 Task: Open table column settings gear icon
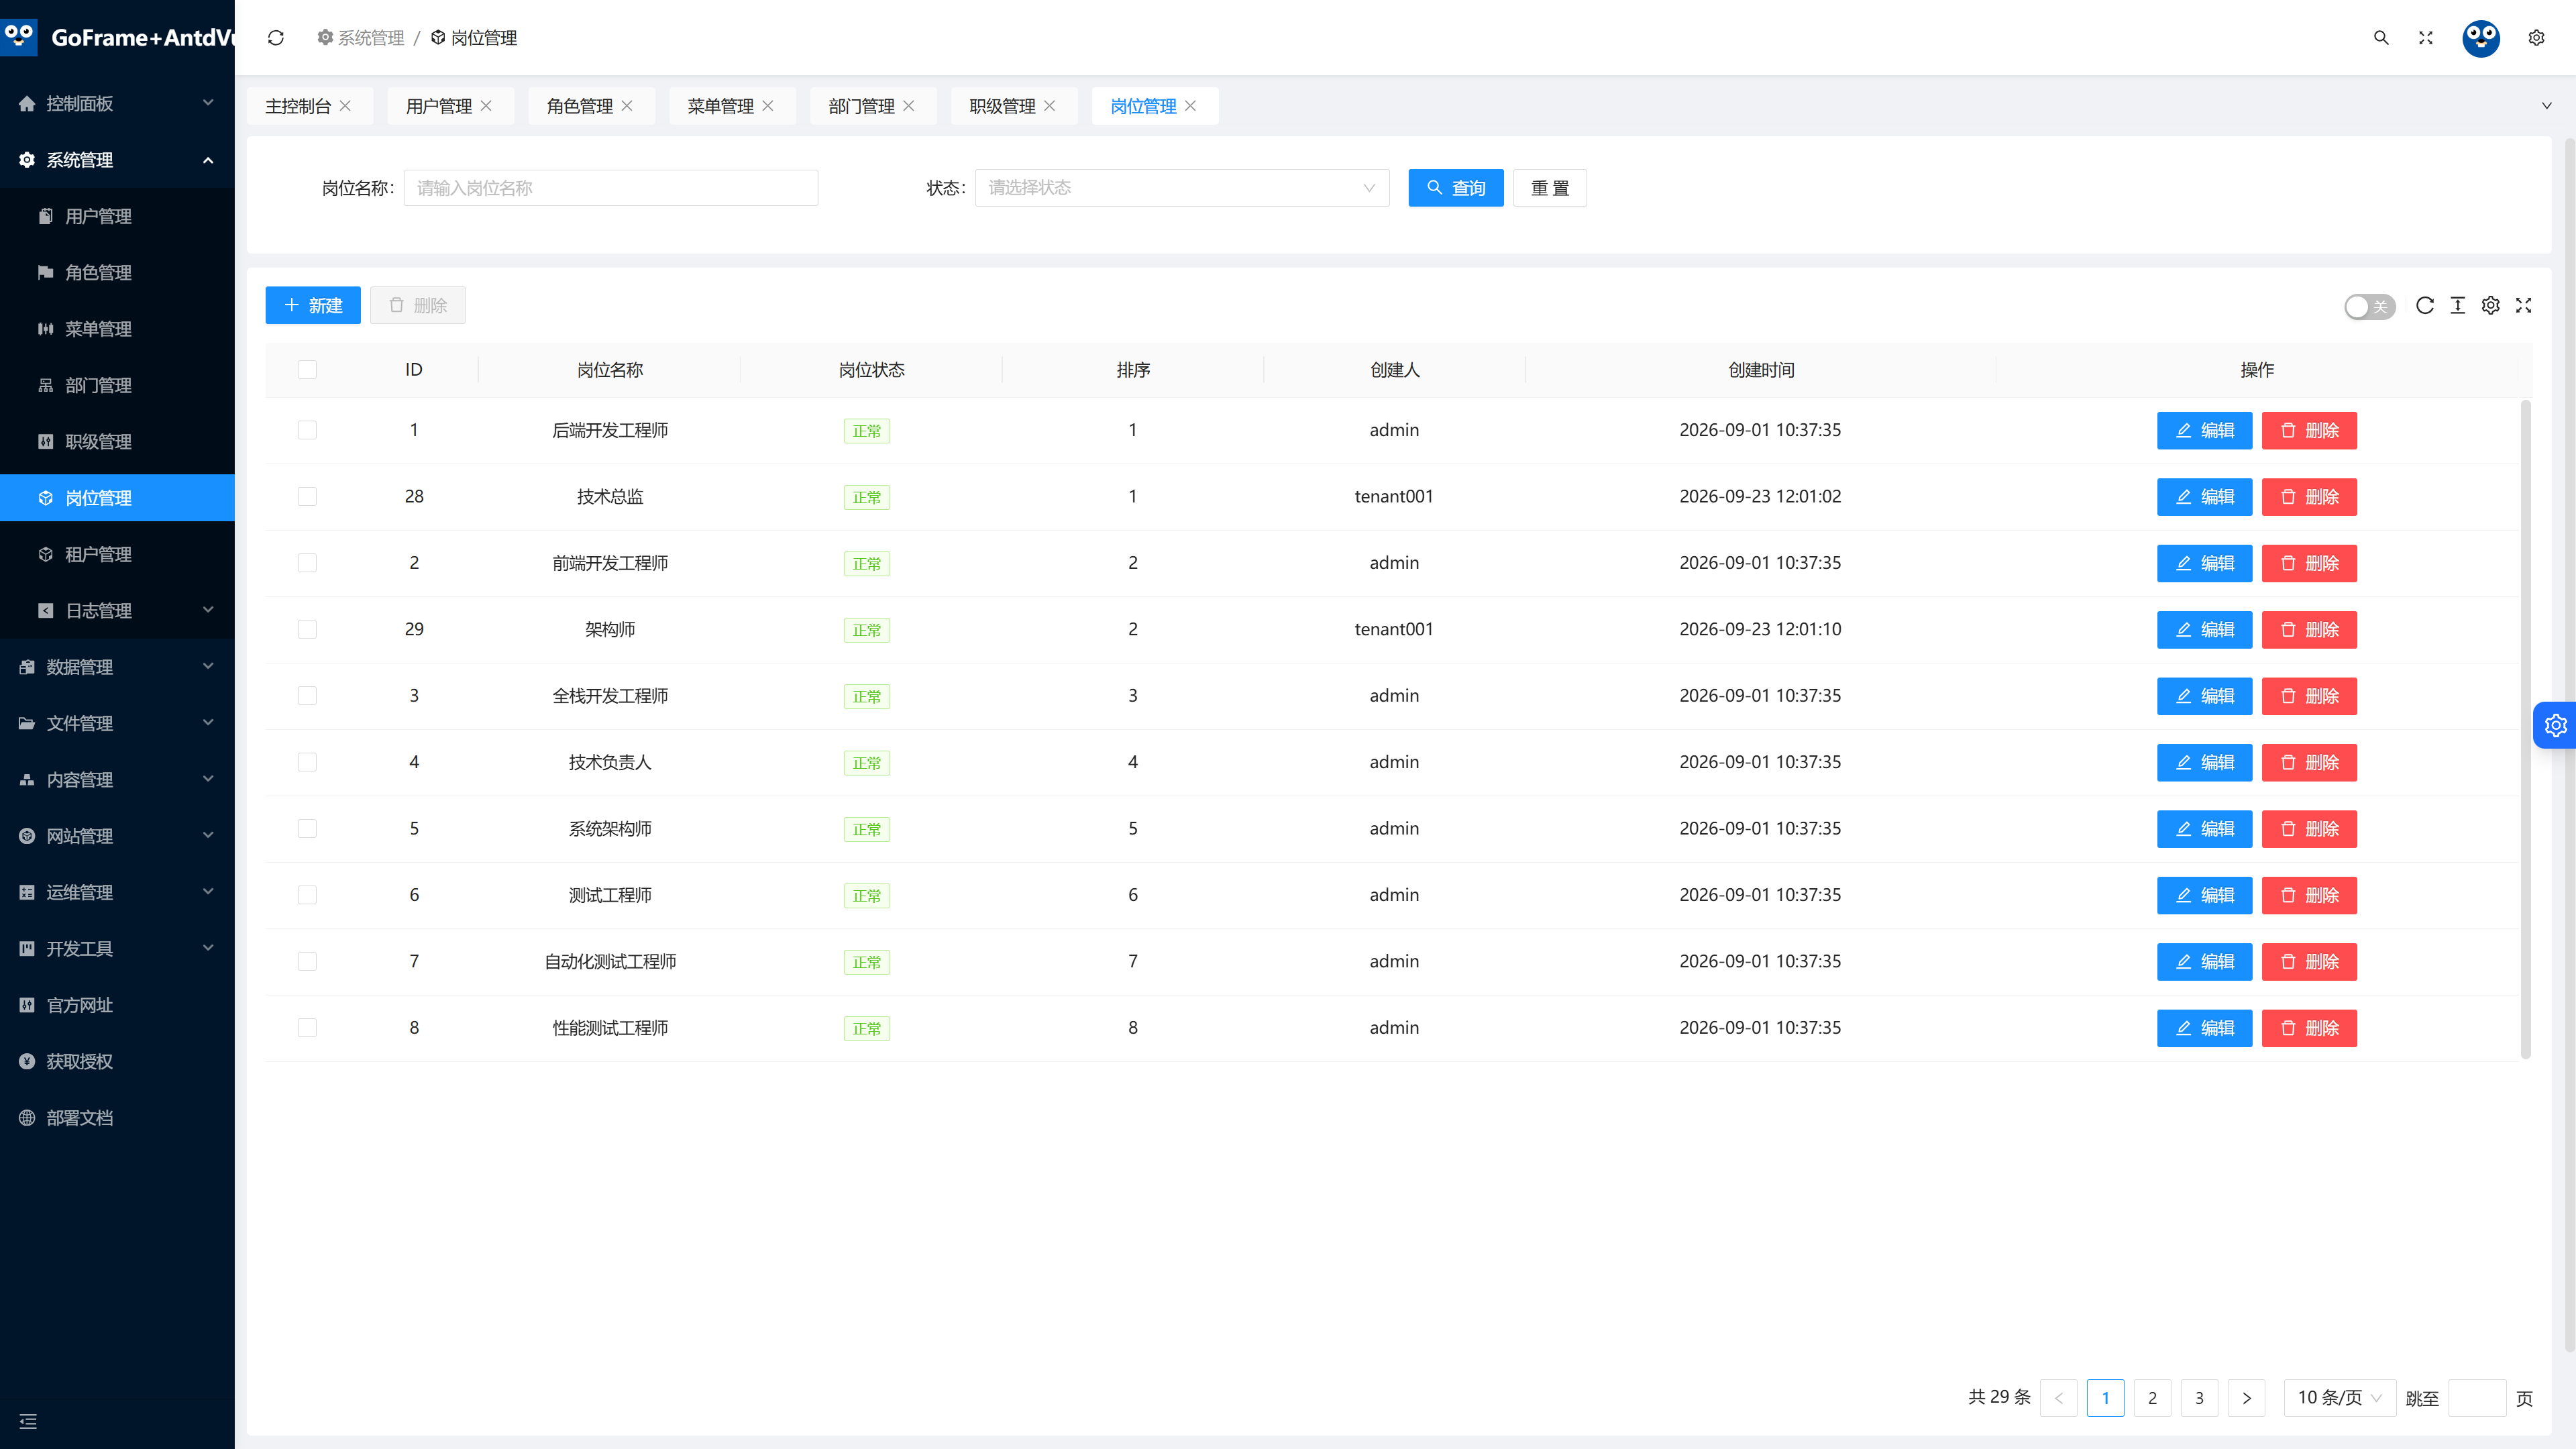click(x=2490, y=306)
